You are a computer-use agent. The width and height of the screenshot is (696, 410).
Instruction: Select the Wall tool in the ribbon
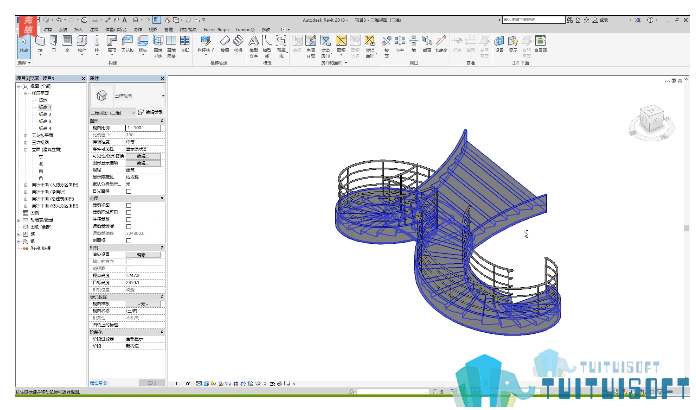(x=40, y=44)
